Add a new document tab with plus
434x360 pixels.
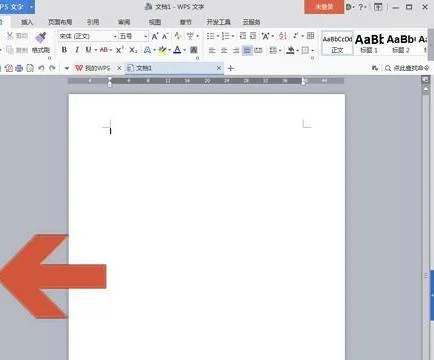[x=231, y=68]
